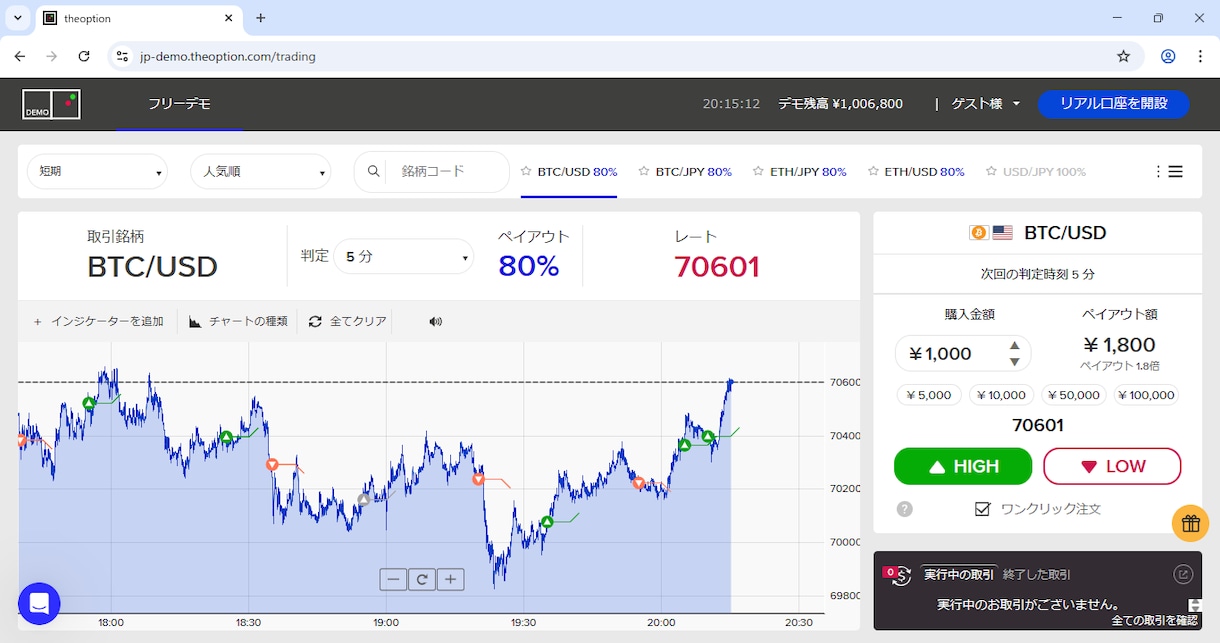Screen dimensions: 1220x643
Task: Toggle favorite star for ETH/USD tab
Action: point(873,172)
